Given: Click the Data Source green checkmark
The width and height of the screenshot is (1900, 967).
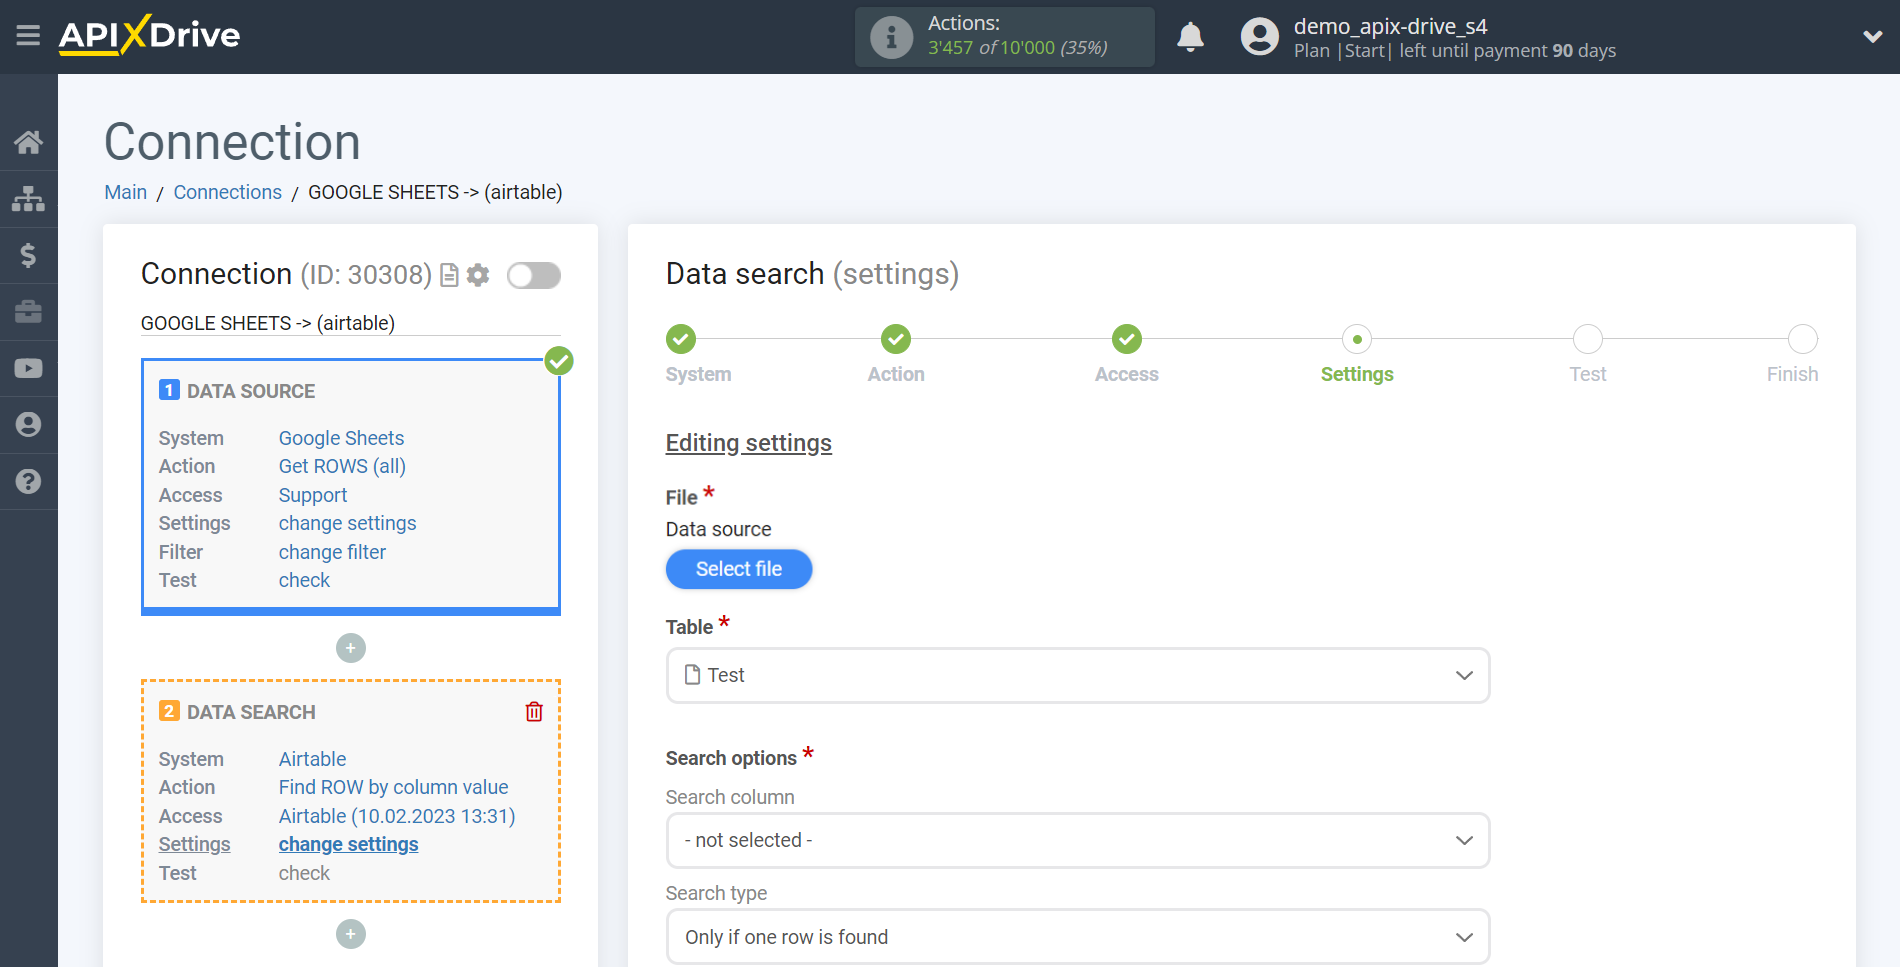Looking at the screenshot, I should click(559, 360).
